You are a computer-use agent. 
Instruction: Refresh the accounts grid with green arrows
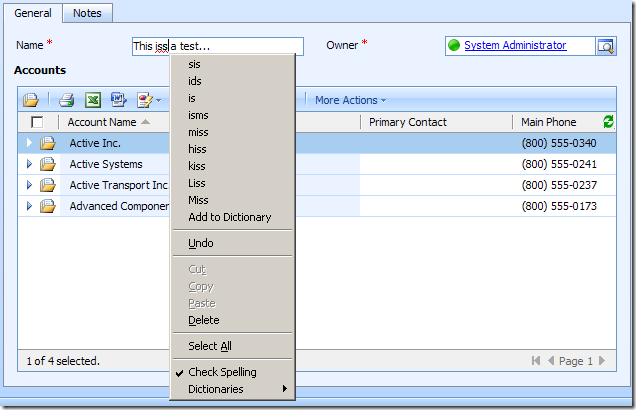click(608, 122)
